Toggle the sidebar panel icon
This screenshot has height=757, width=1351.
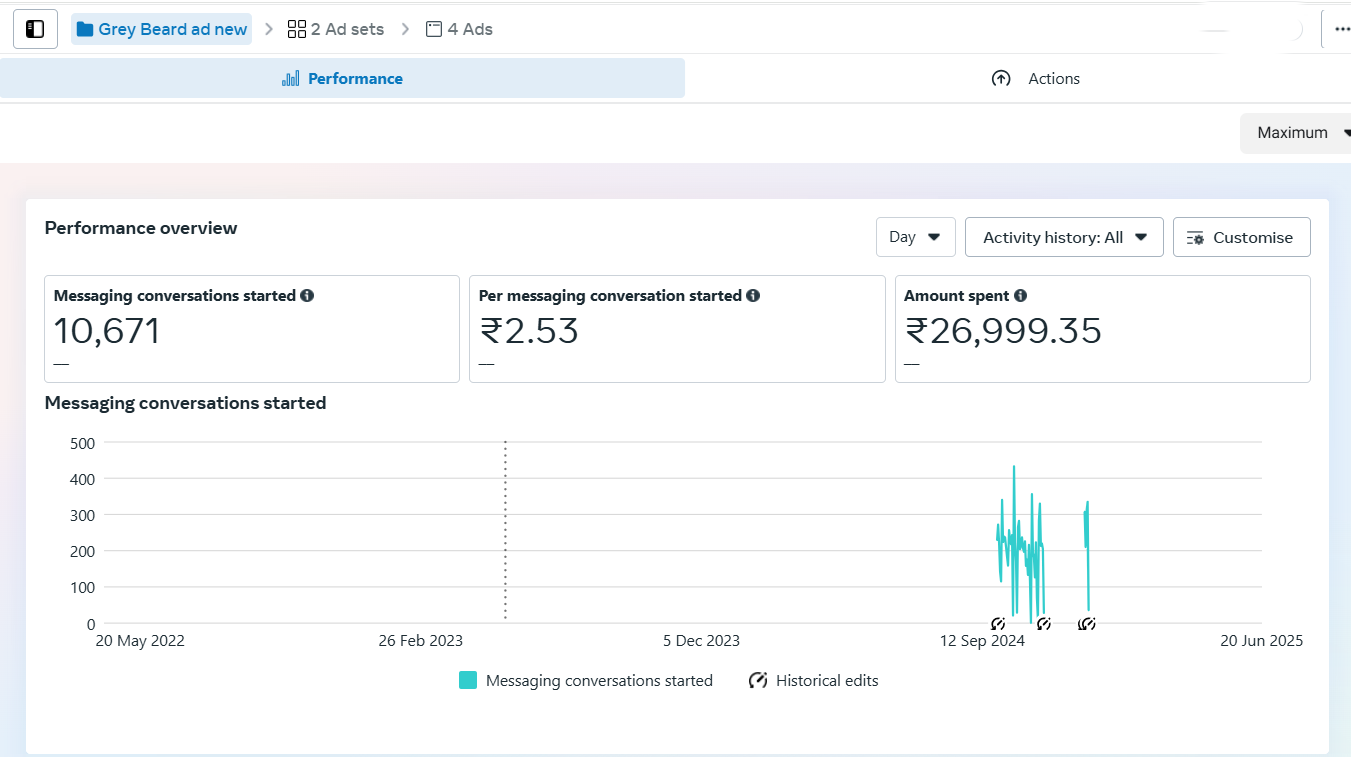[35, 29]
